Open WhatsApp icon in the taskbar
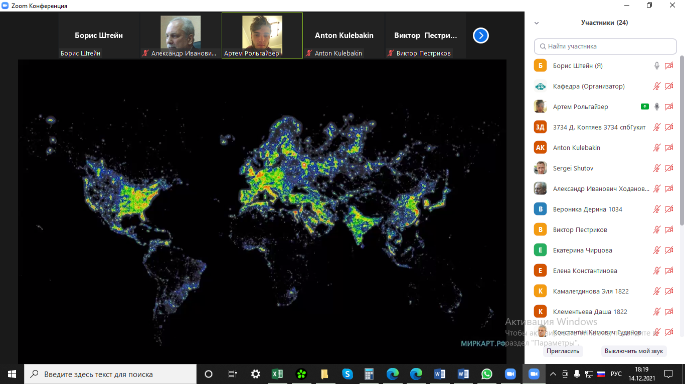Image resolution: width=685 pixels, height=384 pixels. pyautogui.click(x=487, y=374)
